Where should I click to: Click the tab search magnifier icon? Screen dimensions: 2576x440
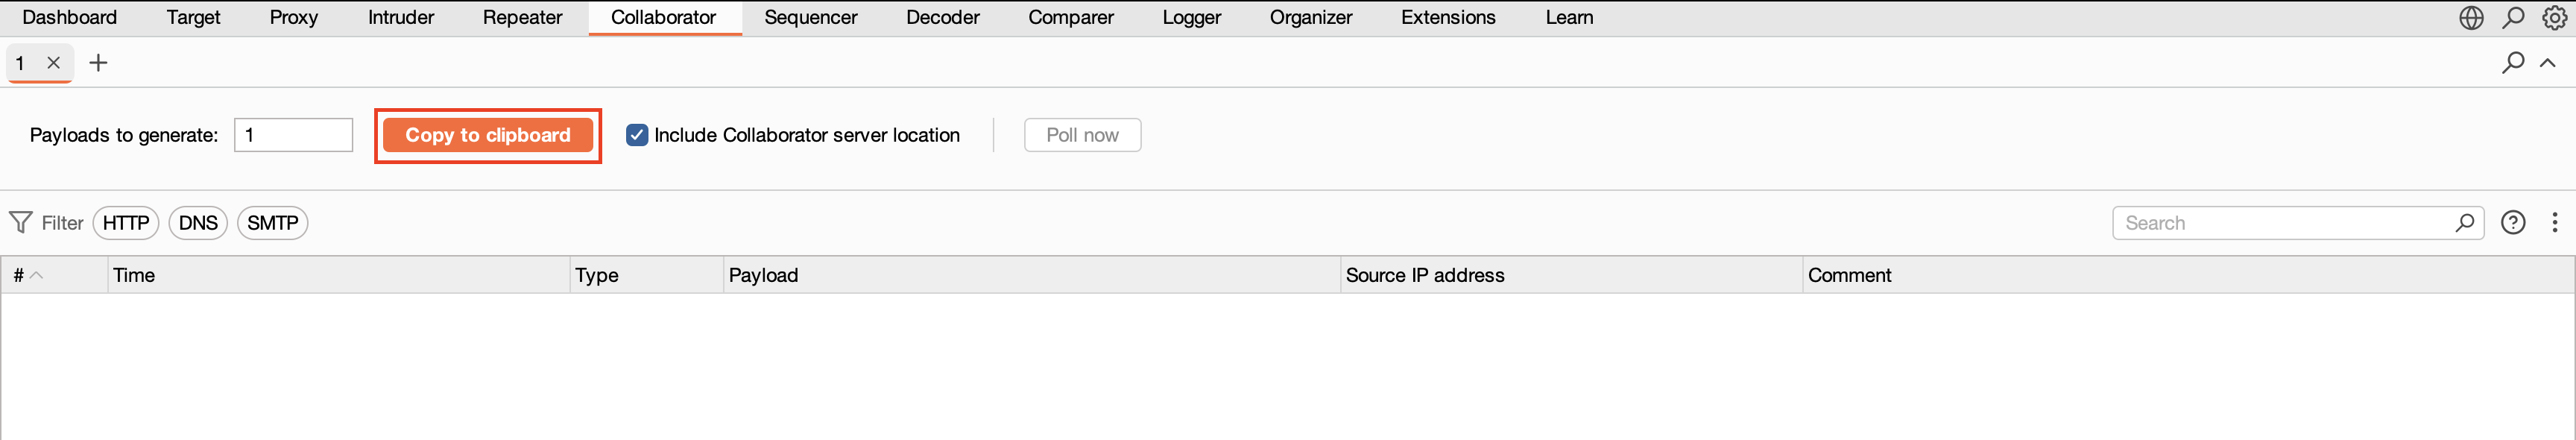[2512, 63]
